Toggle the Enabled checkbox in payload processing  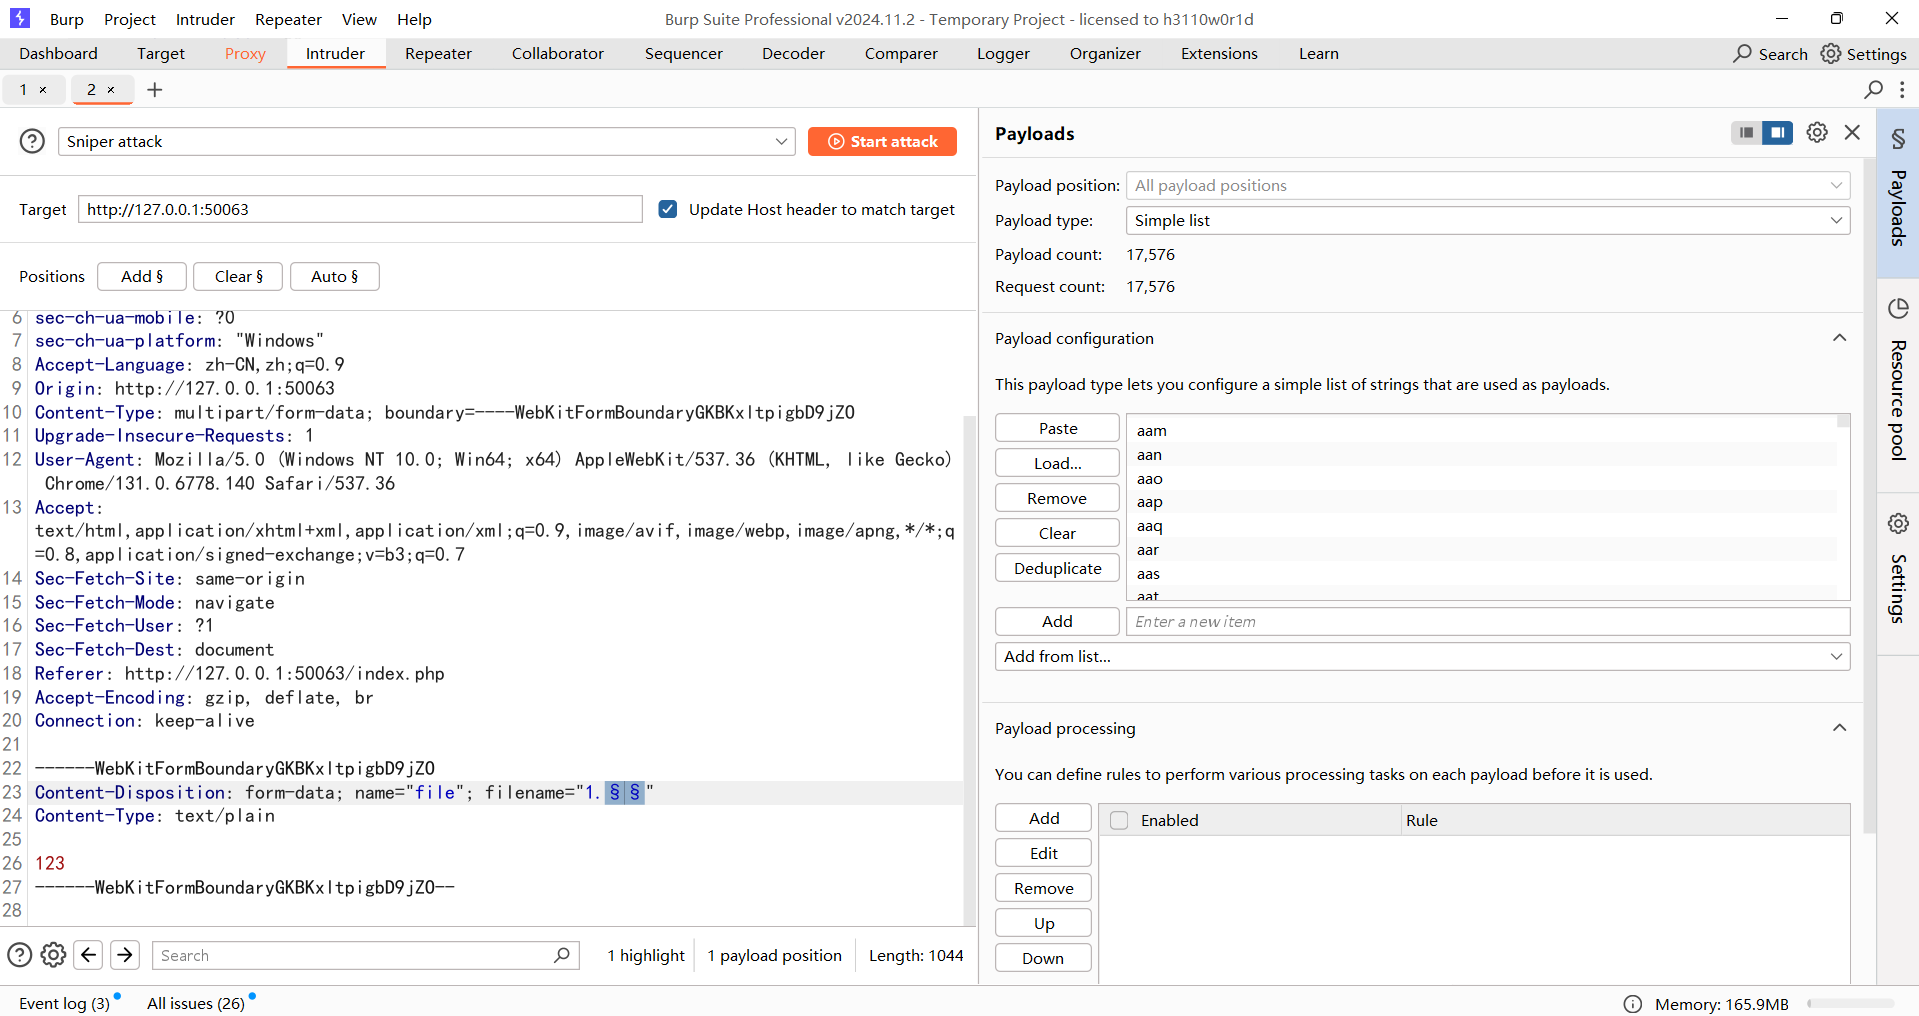pos(1119,820)
